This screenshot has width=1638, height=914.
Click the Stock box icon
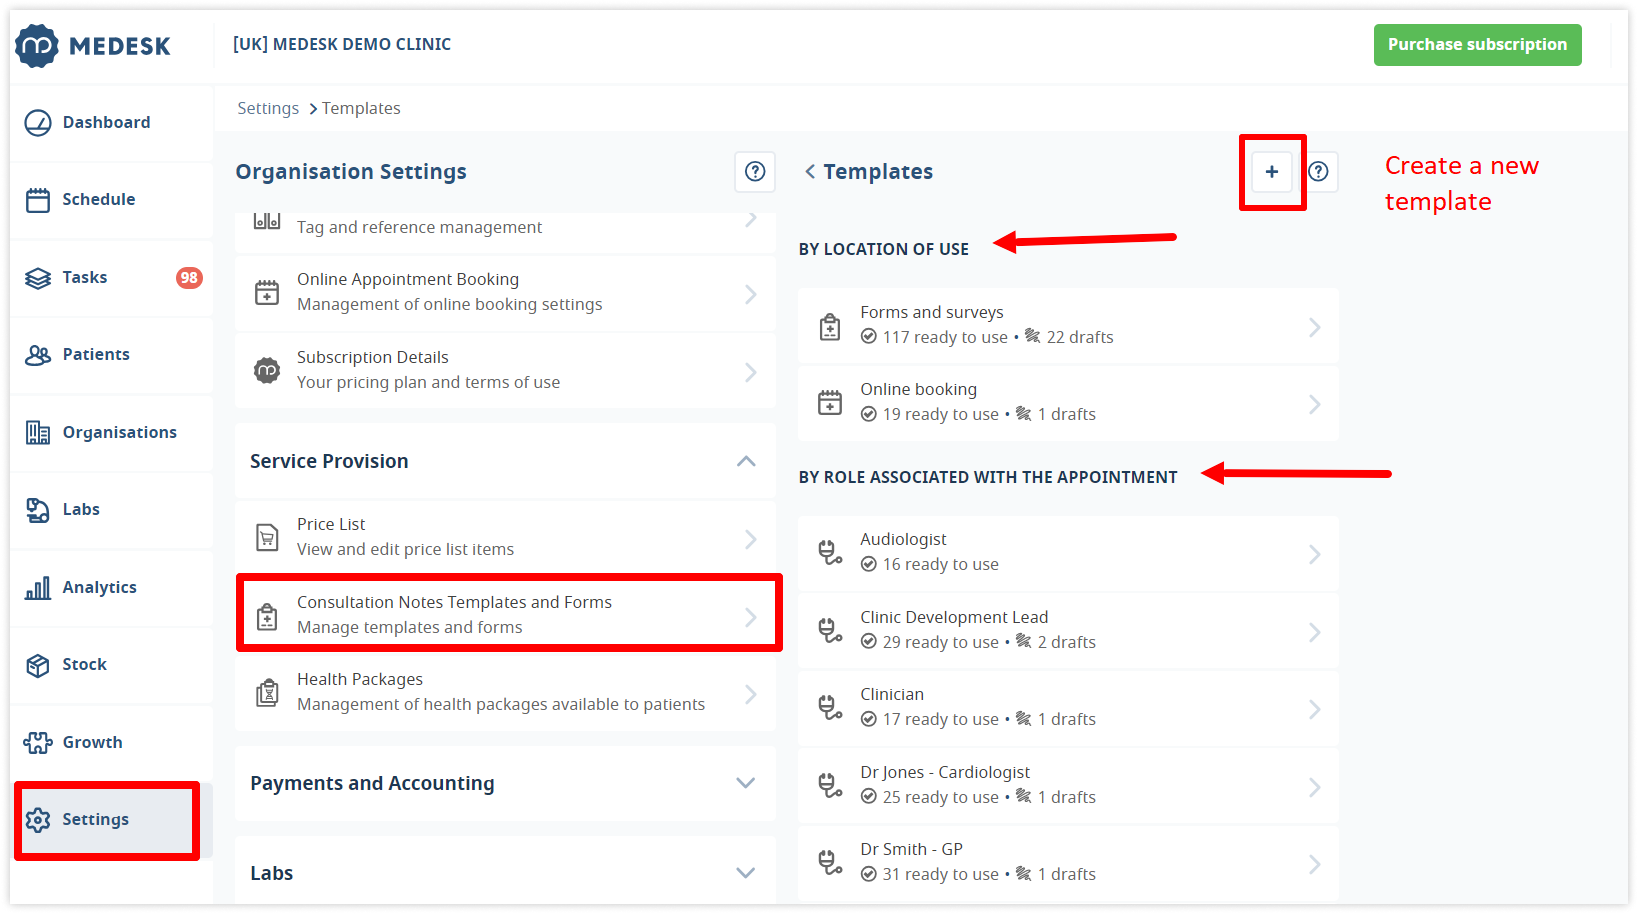[38, 665]
